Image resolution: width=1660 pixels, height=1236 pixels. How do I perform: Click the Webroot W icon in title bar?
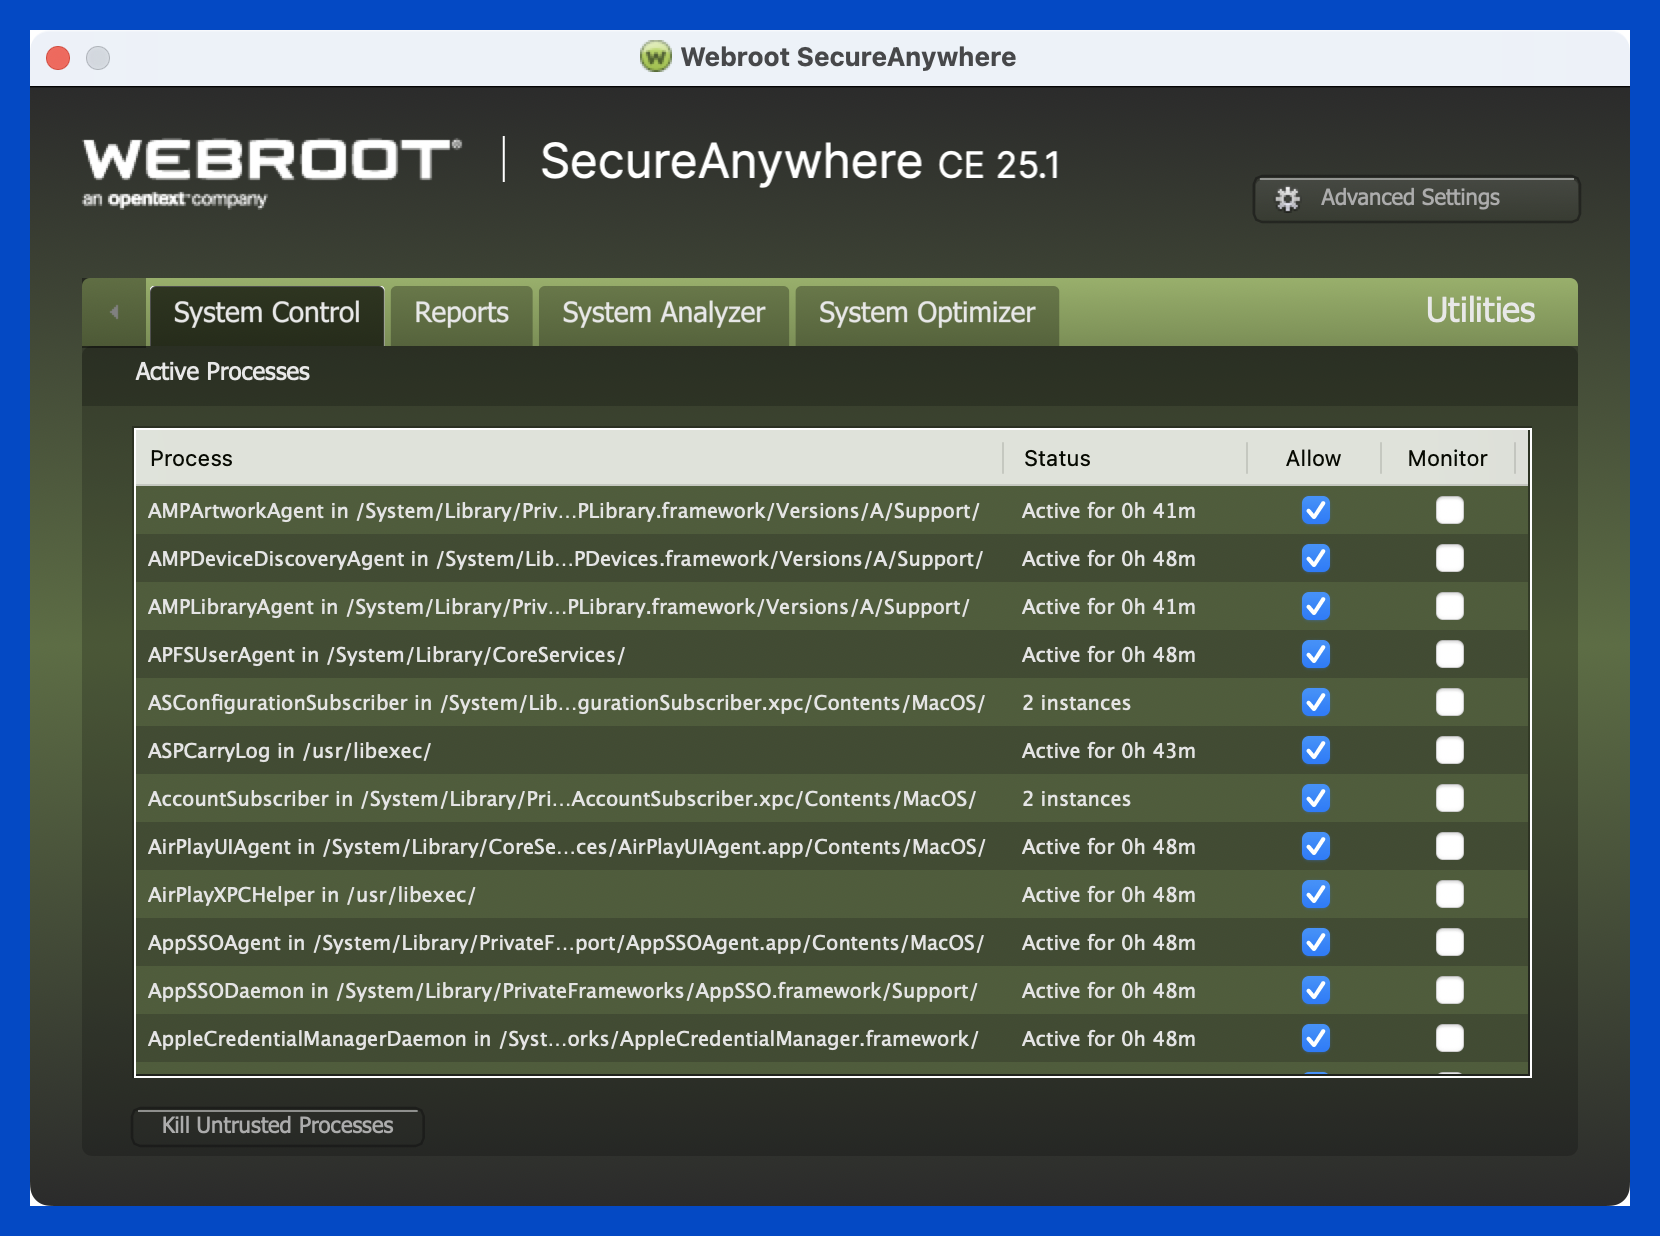(655, 57)
